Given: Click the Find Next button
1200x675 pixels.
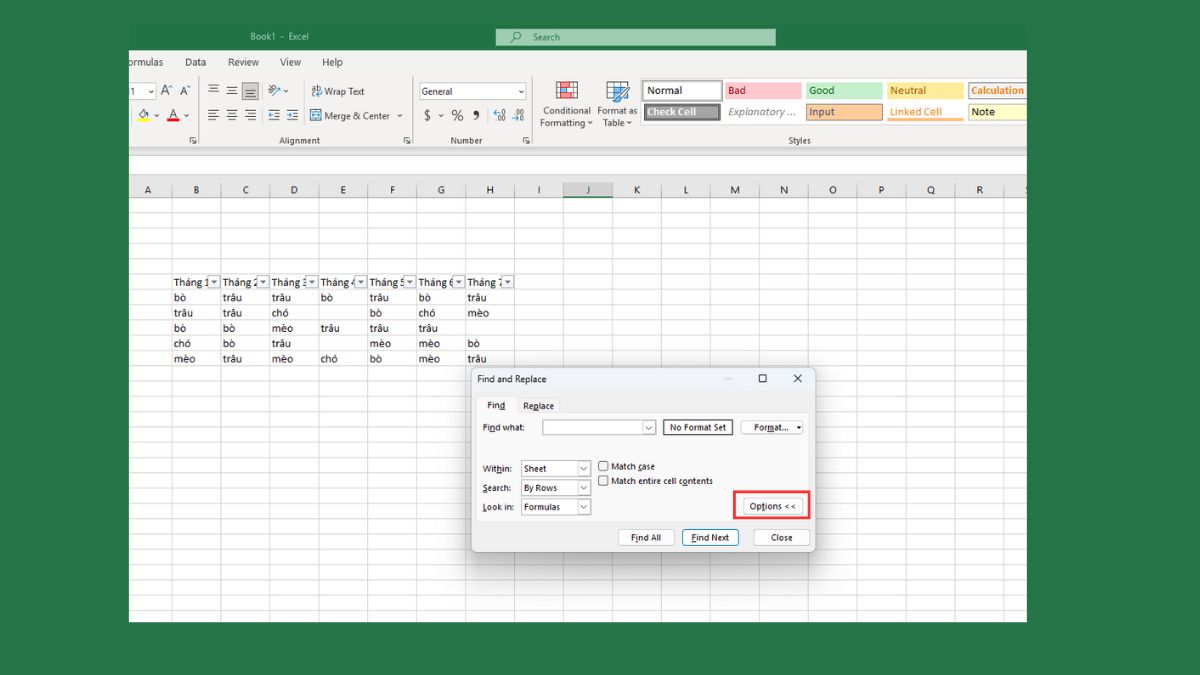Looking at the screenshot, I should (710, 537).
